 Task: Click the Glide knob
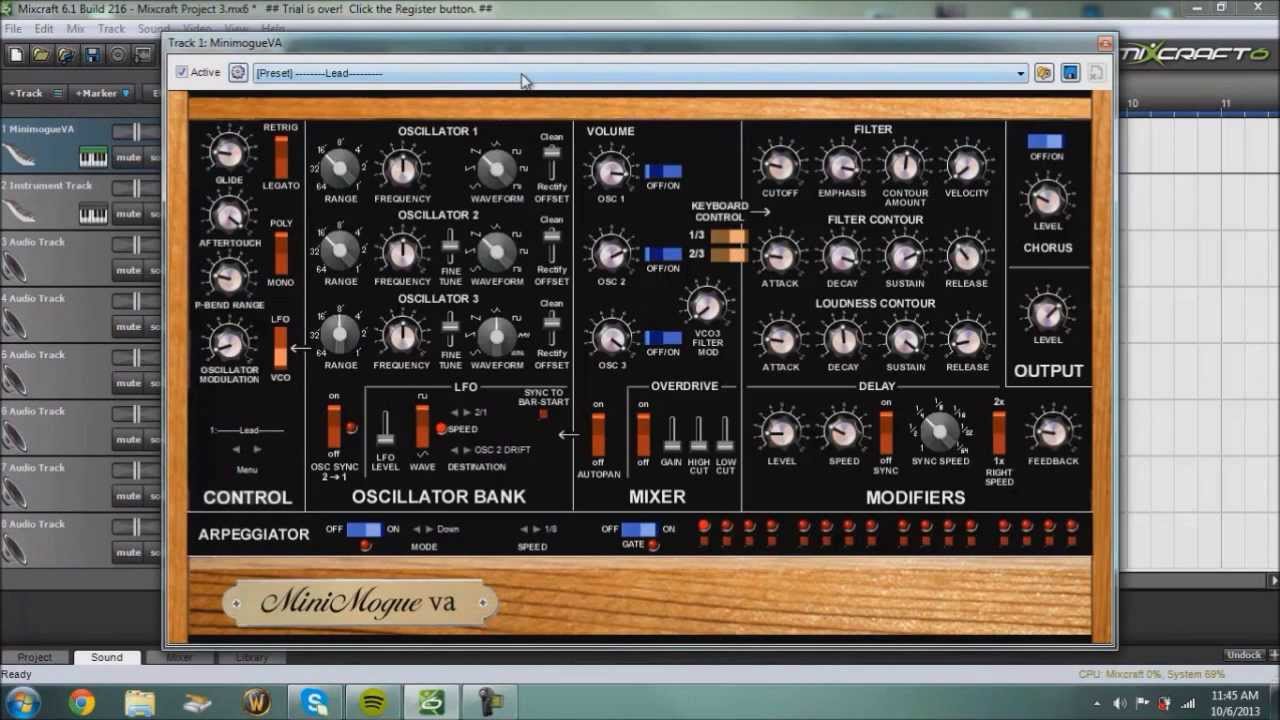pyautogui.click(x=229, y=152)
